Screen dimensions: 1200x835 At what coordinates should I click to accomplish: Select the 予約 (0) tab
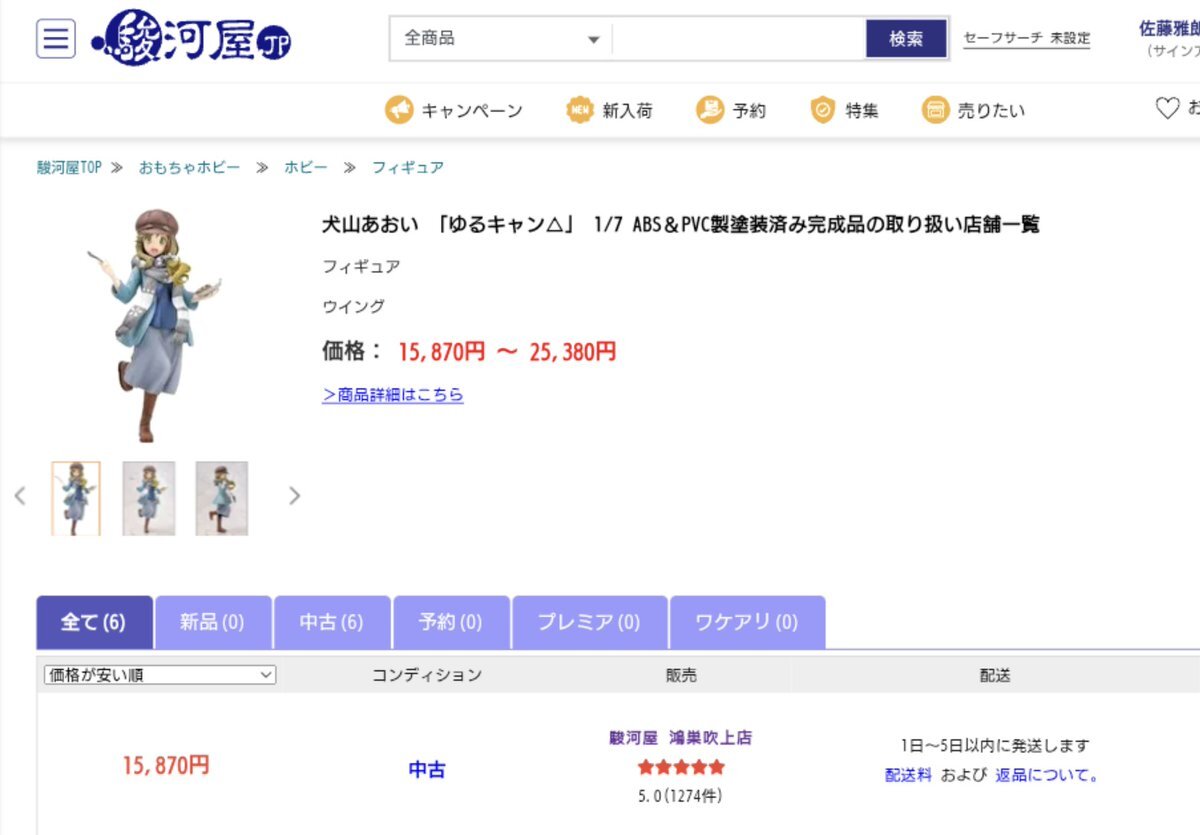(451, 622)
